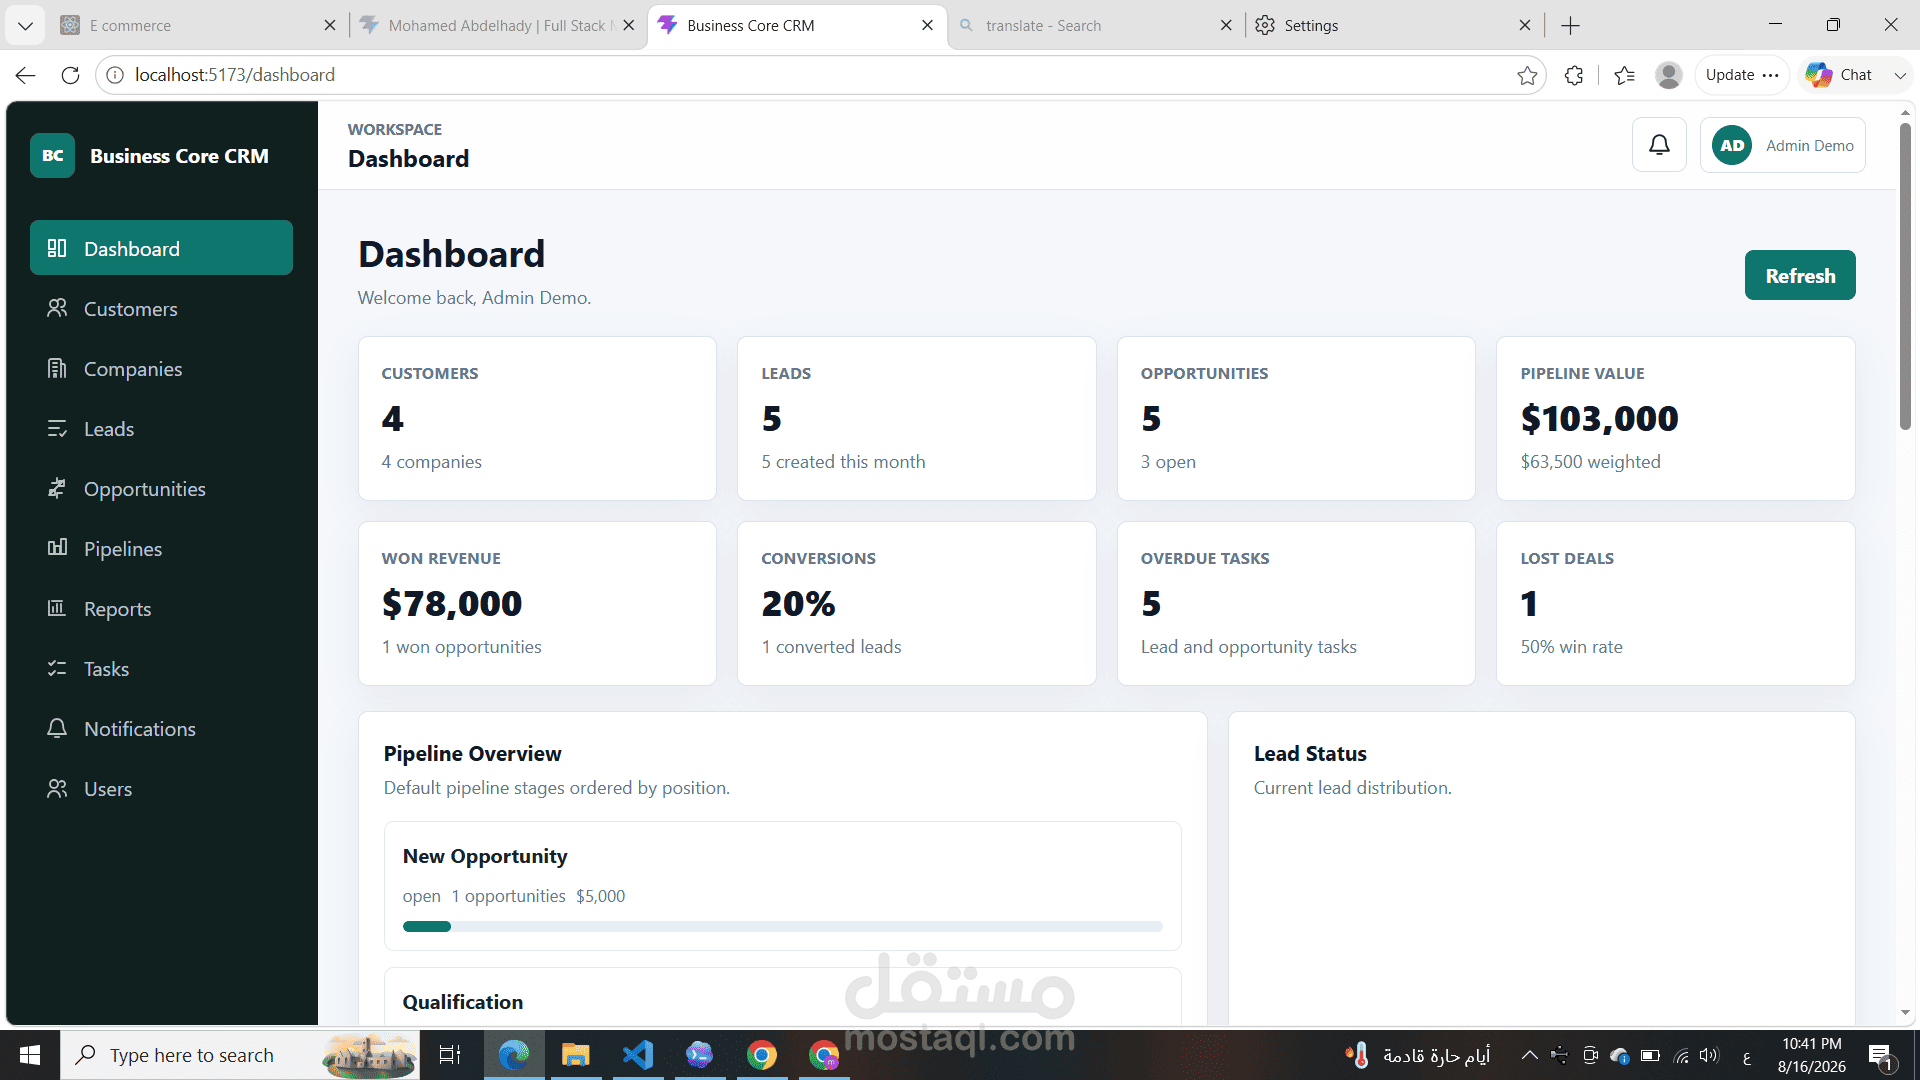The height and width of the screenshot is (1080, 1920).
Task: Reload the page with browser refresh icon
Action: (70, 75)
